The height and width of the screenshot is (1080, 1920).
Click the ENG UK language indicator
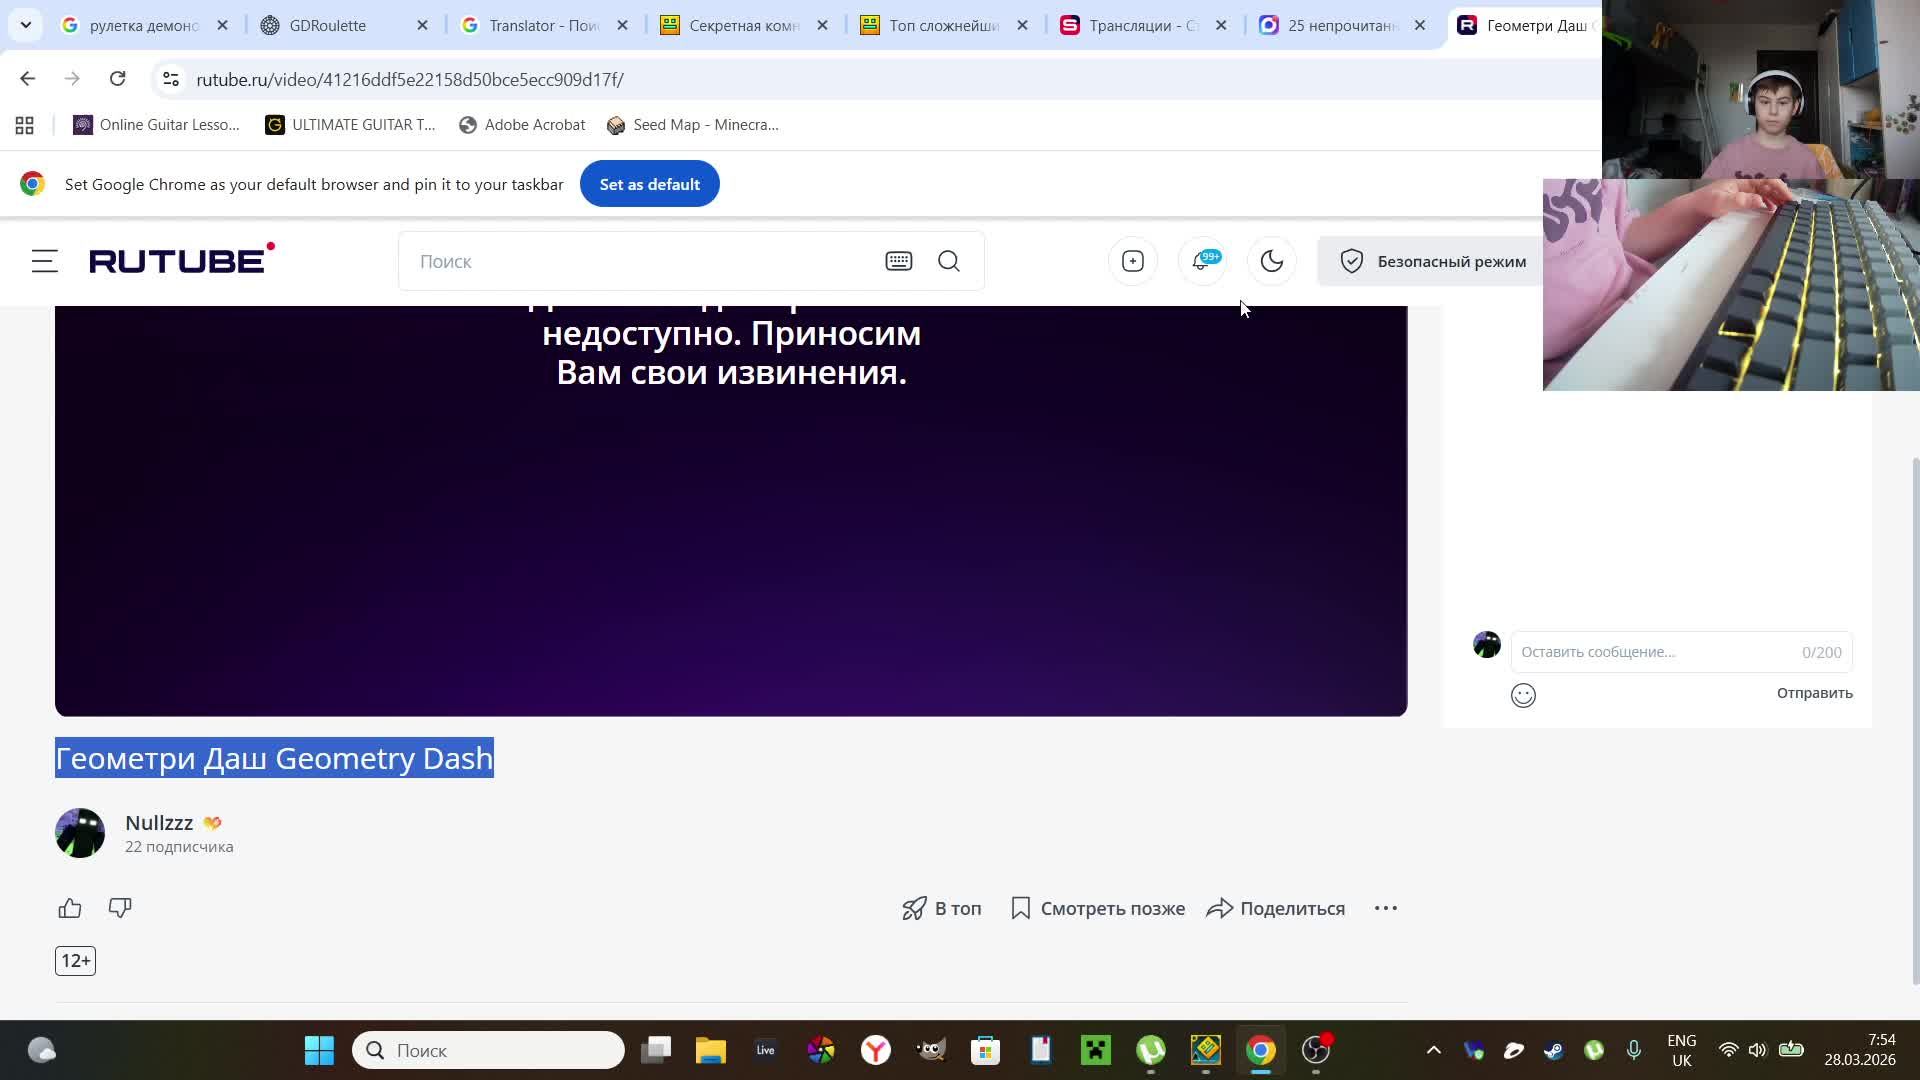tap(1681, 1050)
